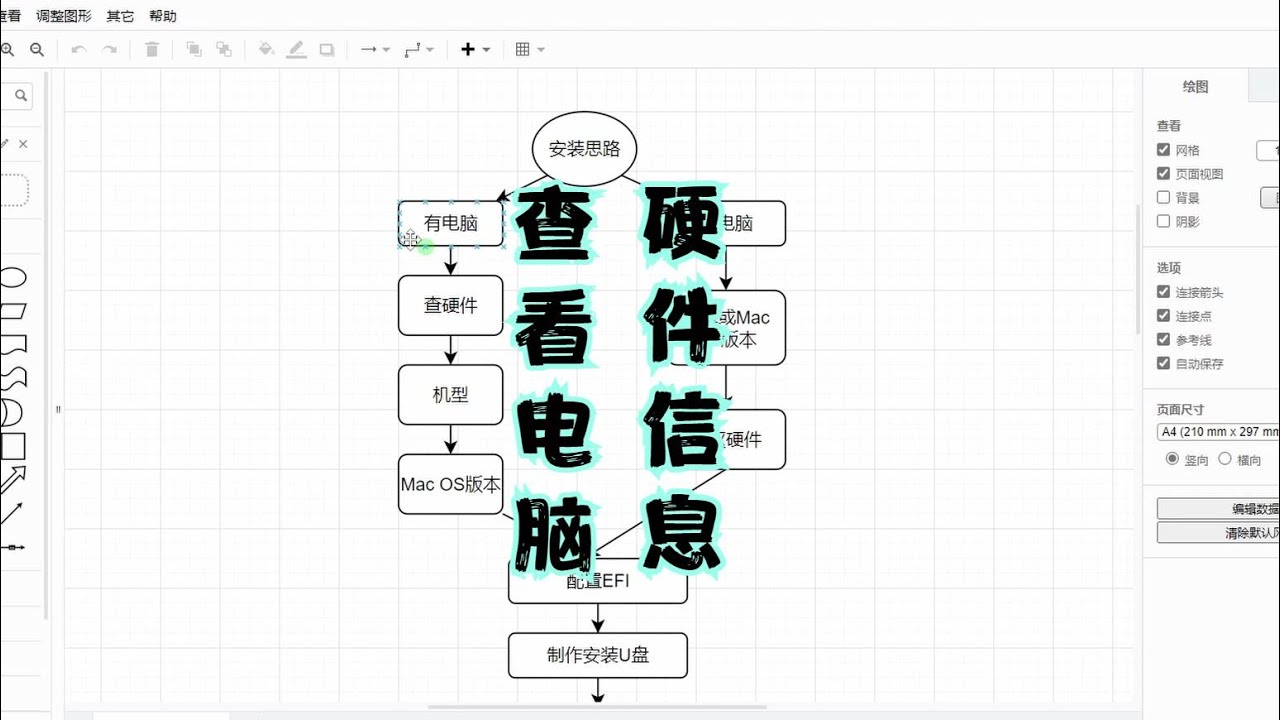Click the redo arrow icon
1280x720 pixels.
tap(109, 49)
